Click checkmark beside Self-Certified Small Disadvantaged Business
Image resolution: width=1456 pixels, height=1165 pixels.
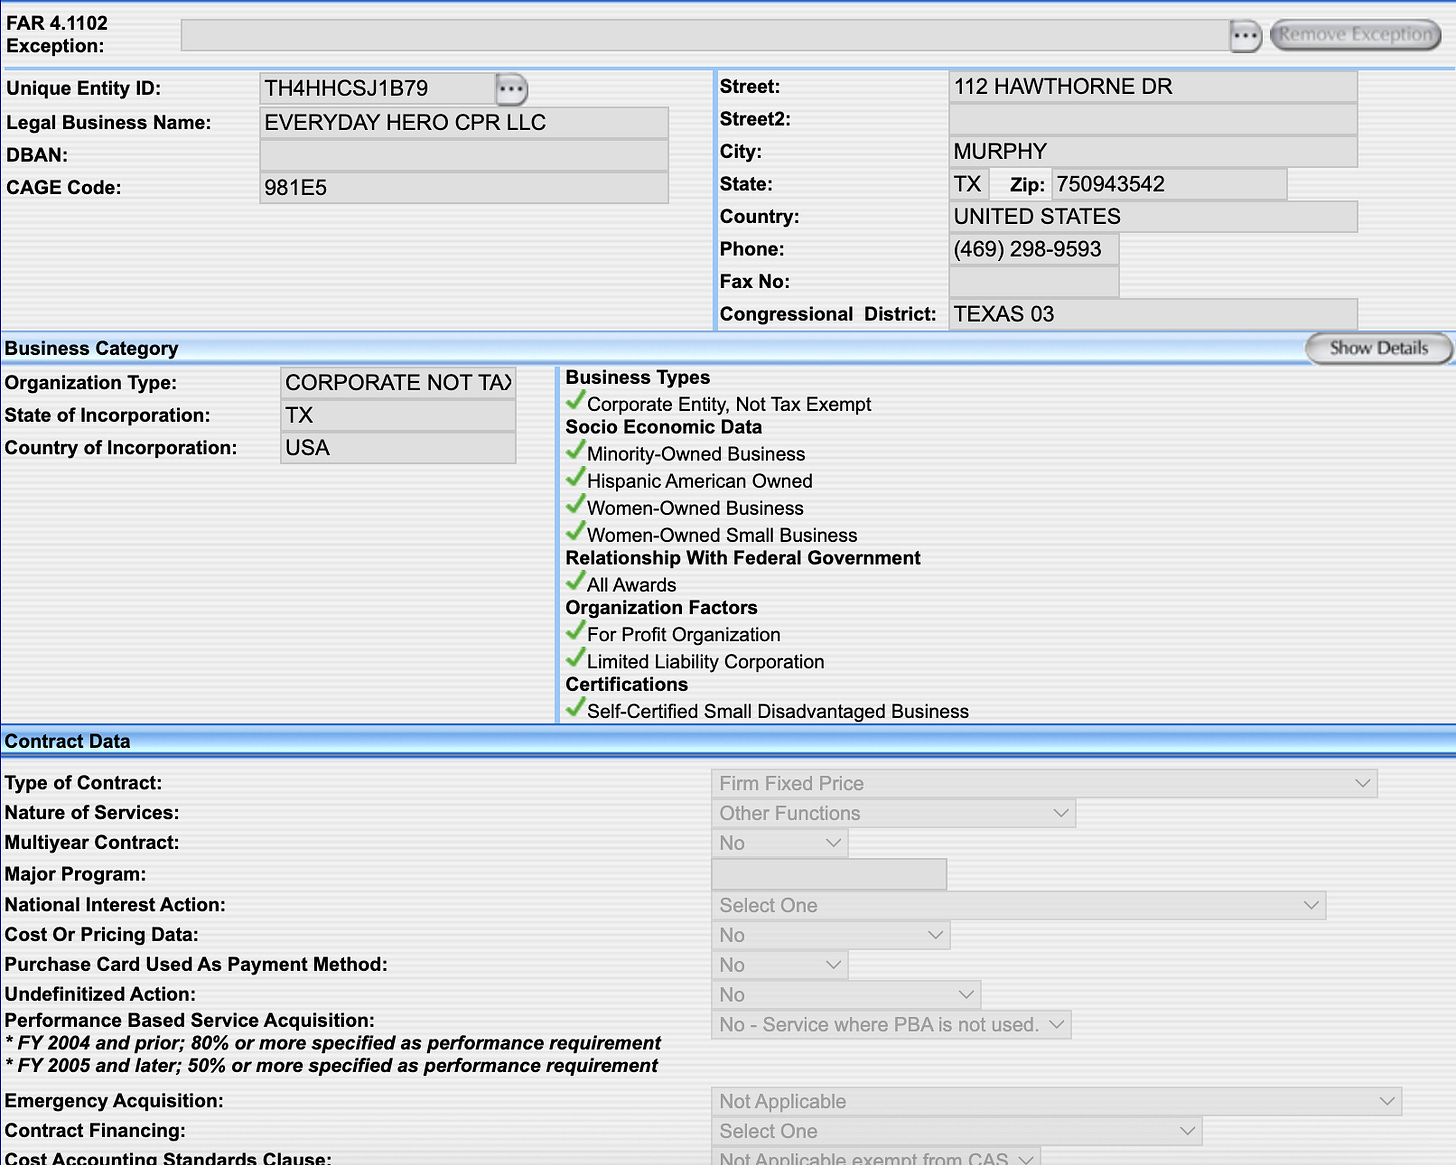coord(575,709)
